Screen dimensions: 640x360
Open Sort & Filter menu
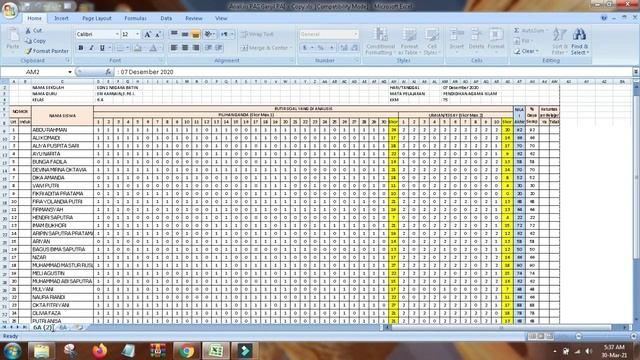tap(559, 41)
